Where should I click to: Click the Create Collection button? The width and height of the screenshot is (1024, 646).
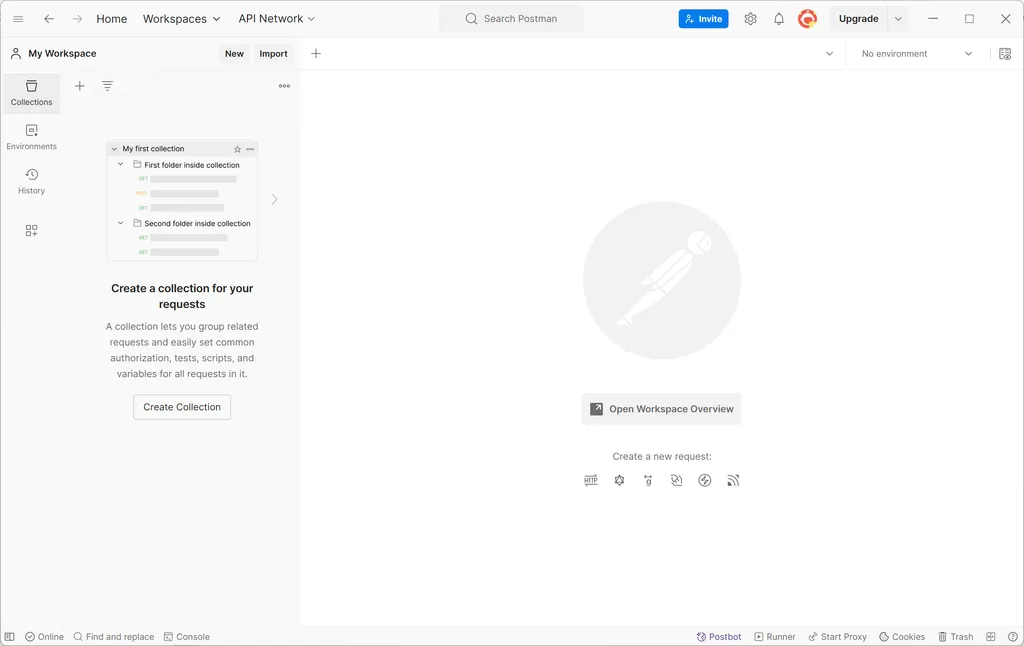[x=181, y=407]
